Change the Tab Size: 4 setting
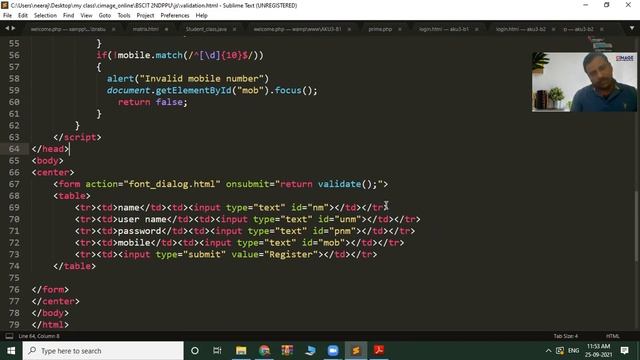 tap(566, 336)
